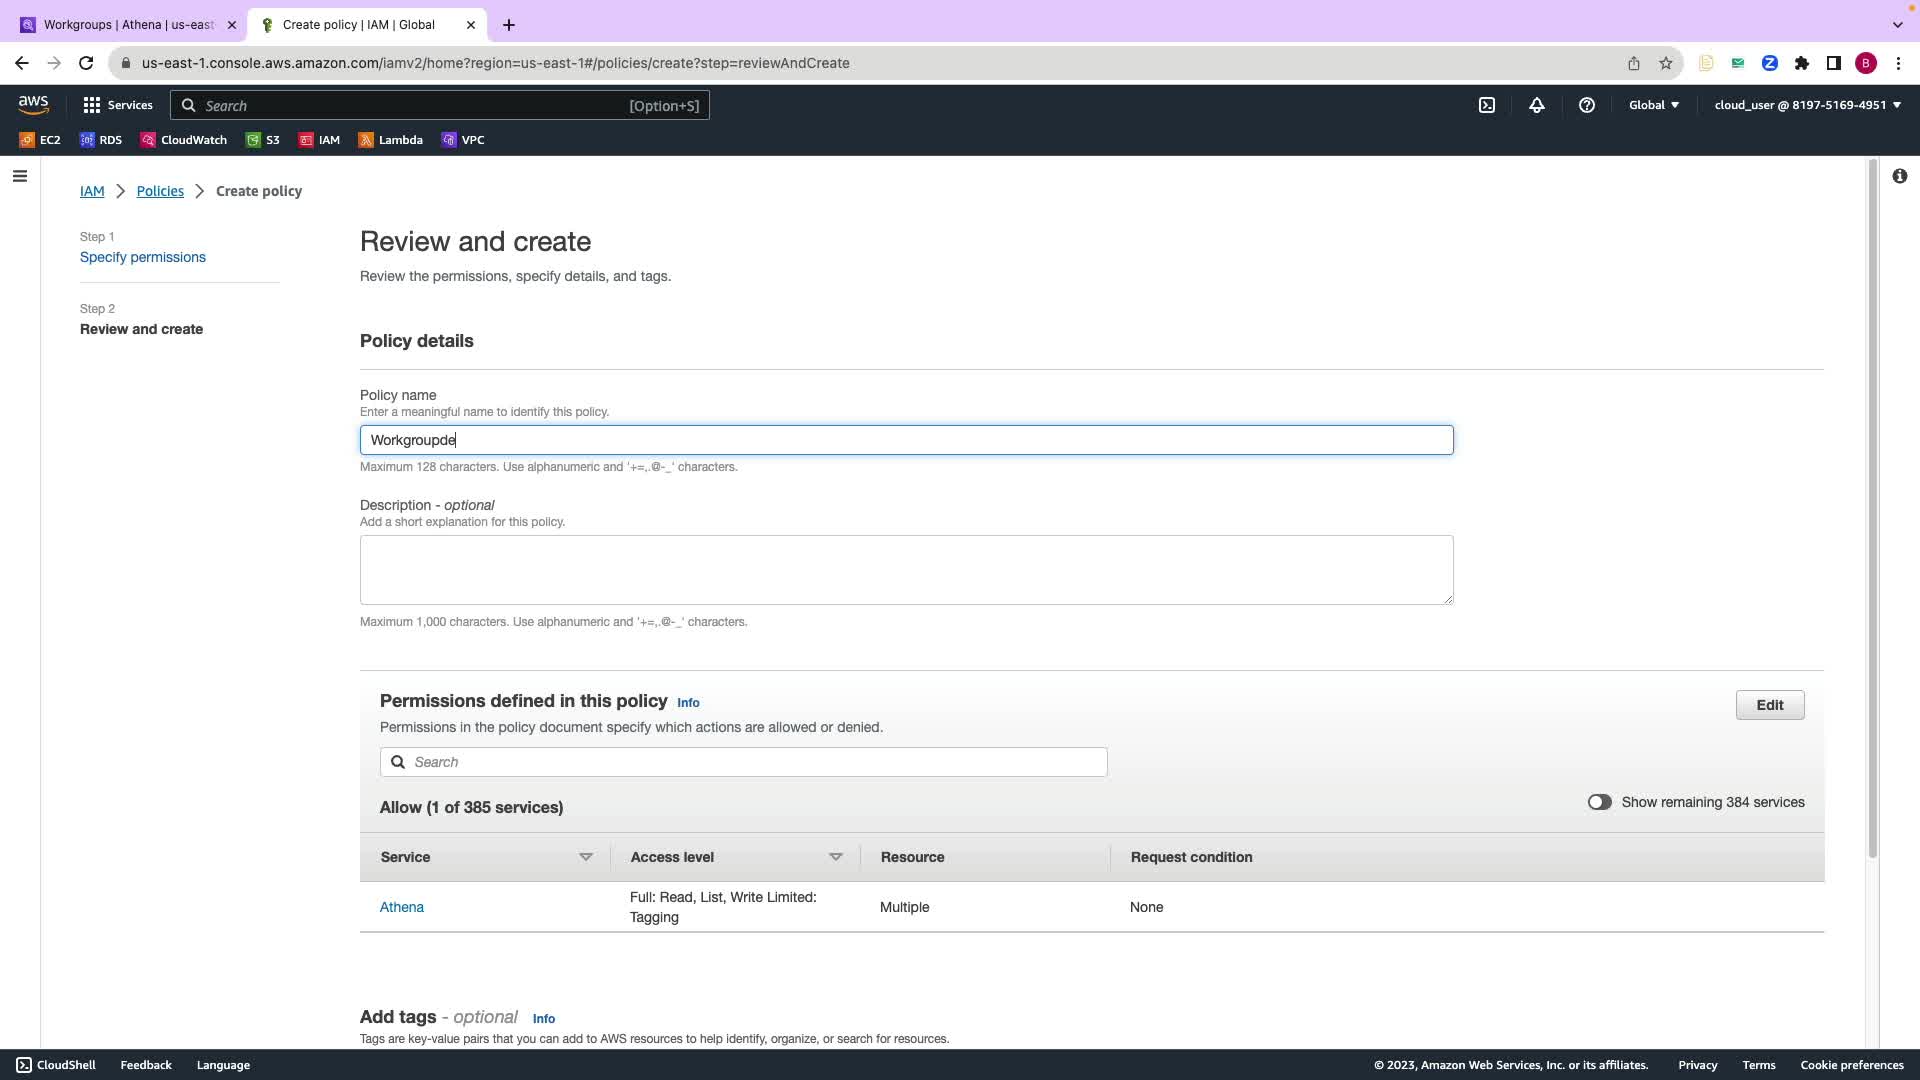Screen dimensions: 1920x1080
Task: Sort by the Service column arrow
Action: (586, 857)
